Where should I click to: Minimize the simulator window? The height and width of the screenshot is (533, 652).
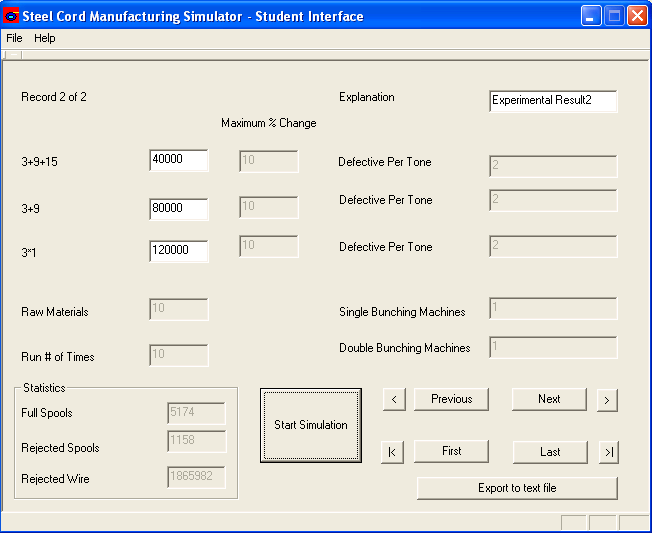[590, 16]
